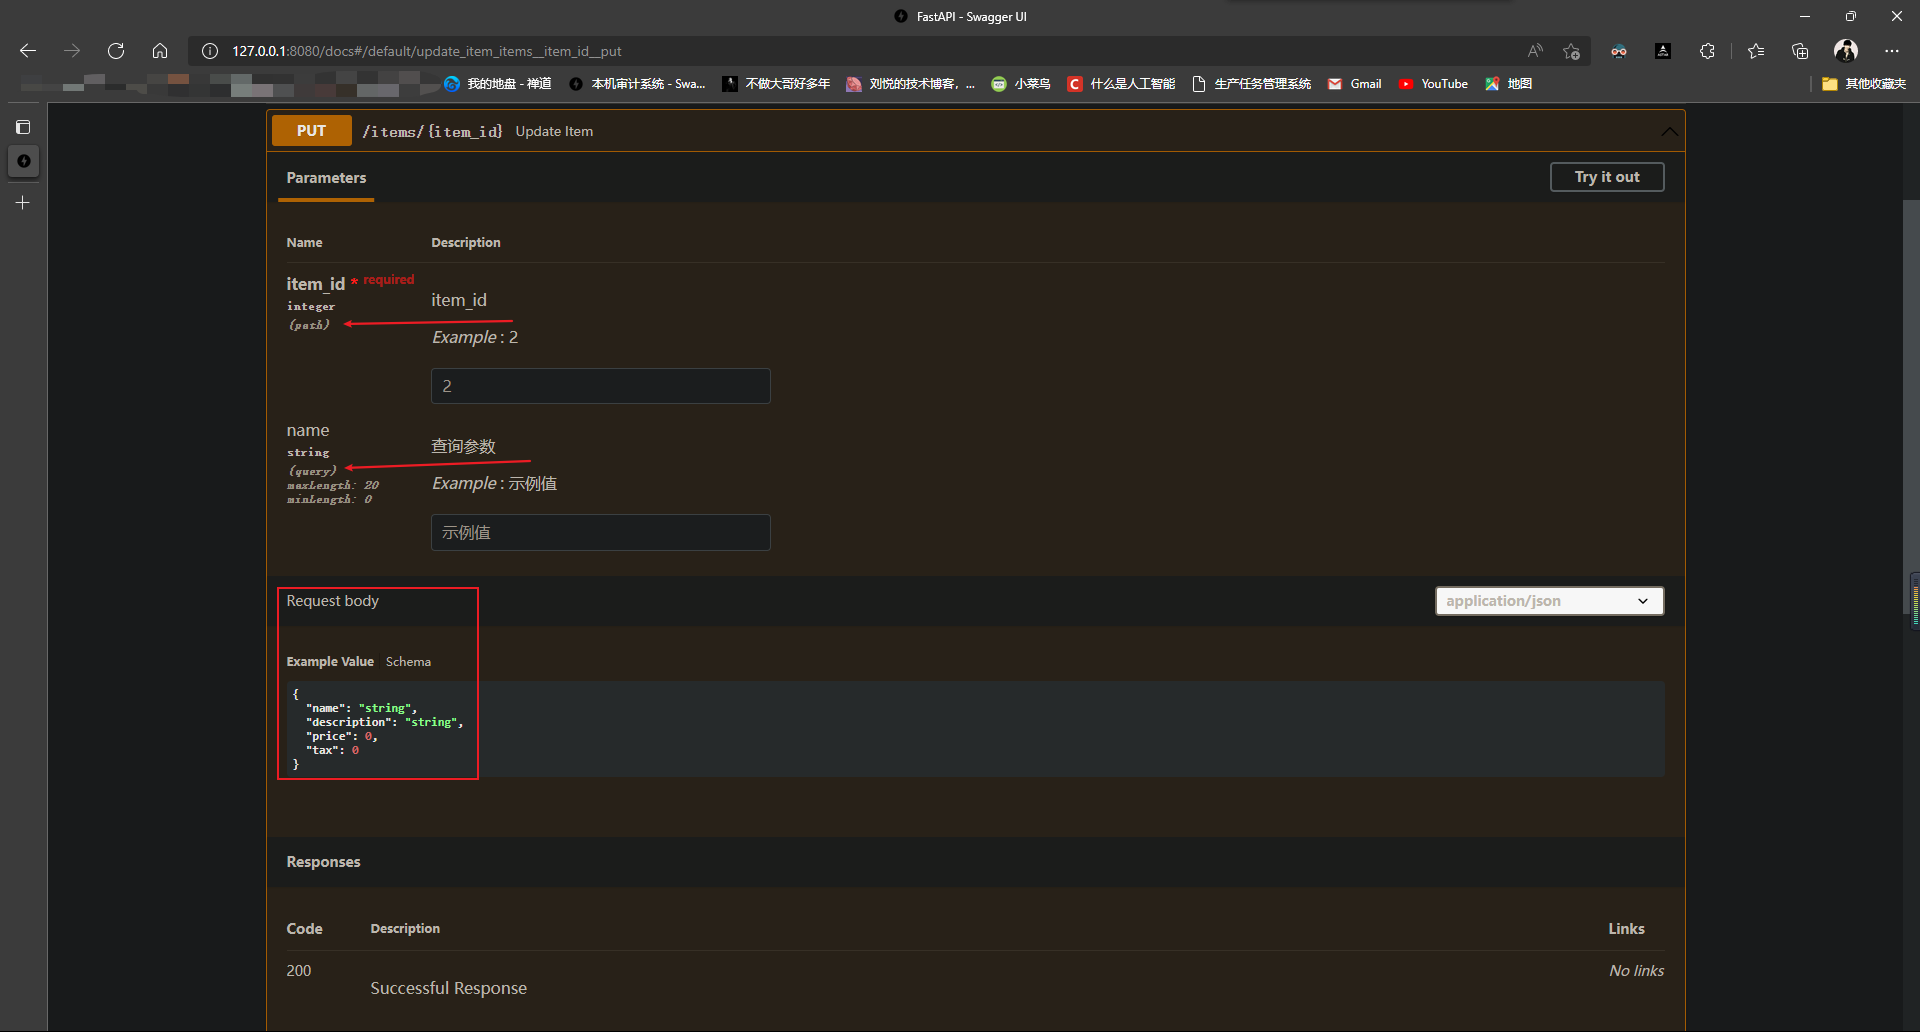Select the Example Value tab

click(x=330, y=662)
